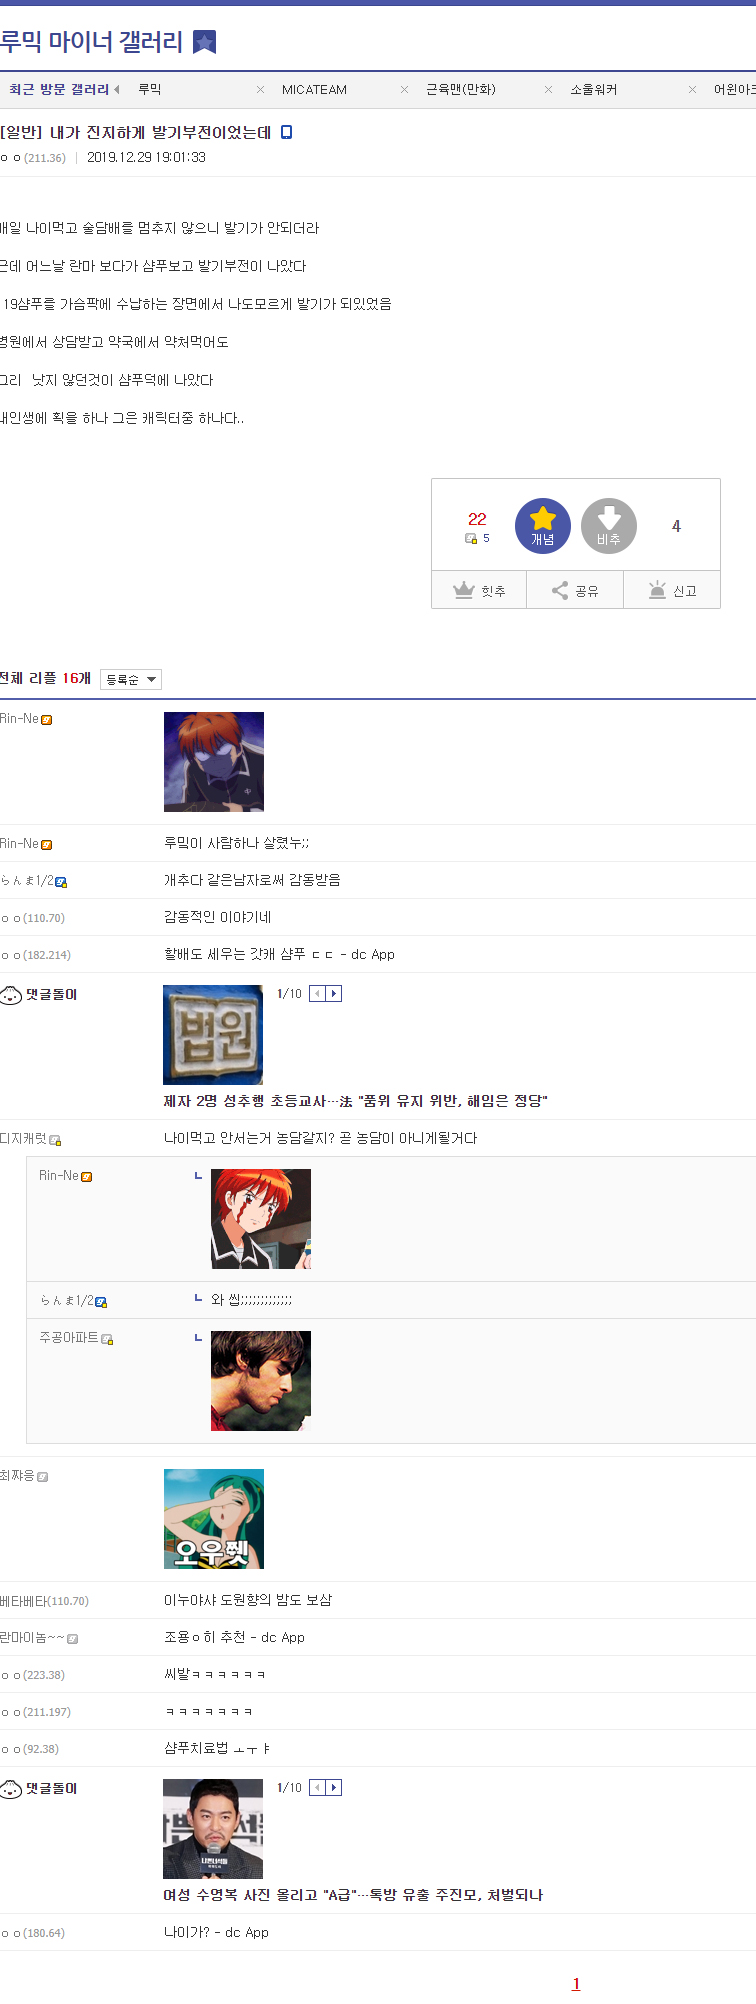Go to previous ad in second 댓글돌이 pager
This screenshot has width=756, height=2004.
point(317,1787)
